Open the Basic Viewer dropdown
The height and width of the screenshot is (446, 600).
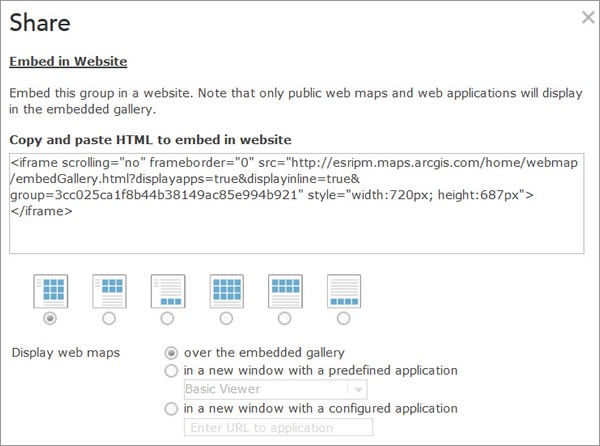[275, 389]
